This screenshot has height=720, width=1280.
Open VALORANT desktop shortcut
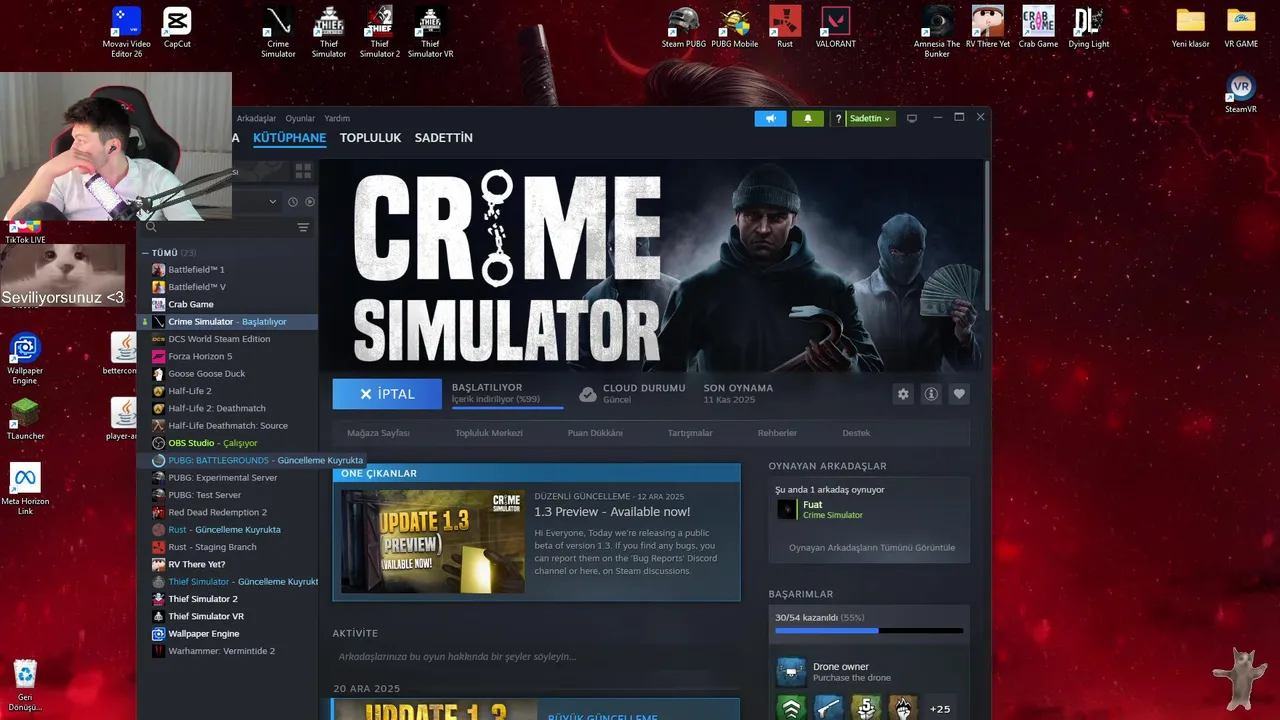tap(835, 28)
